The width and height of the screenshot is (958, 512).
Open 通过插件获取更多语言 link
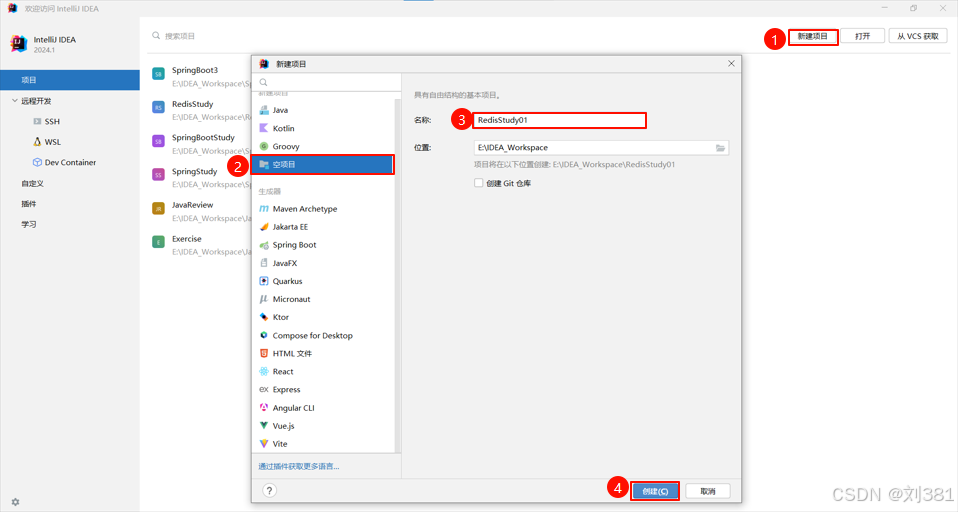(299, 466)
